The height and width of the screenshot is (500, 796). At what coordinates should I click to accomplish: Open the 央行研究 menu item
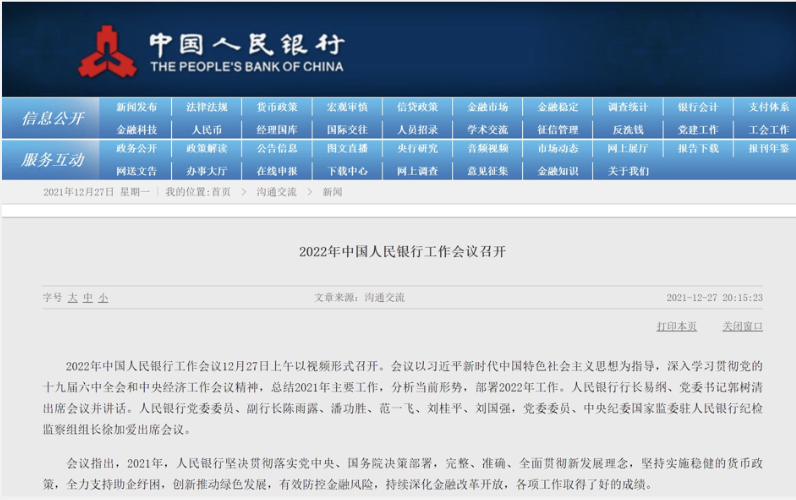[x=417, y=148]
